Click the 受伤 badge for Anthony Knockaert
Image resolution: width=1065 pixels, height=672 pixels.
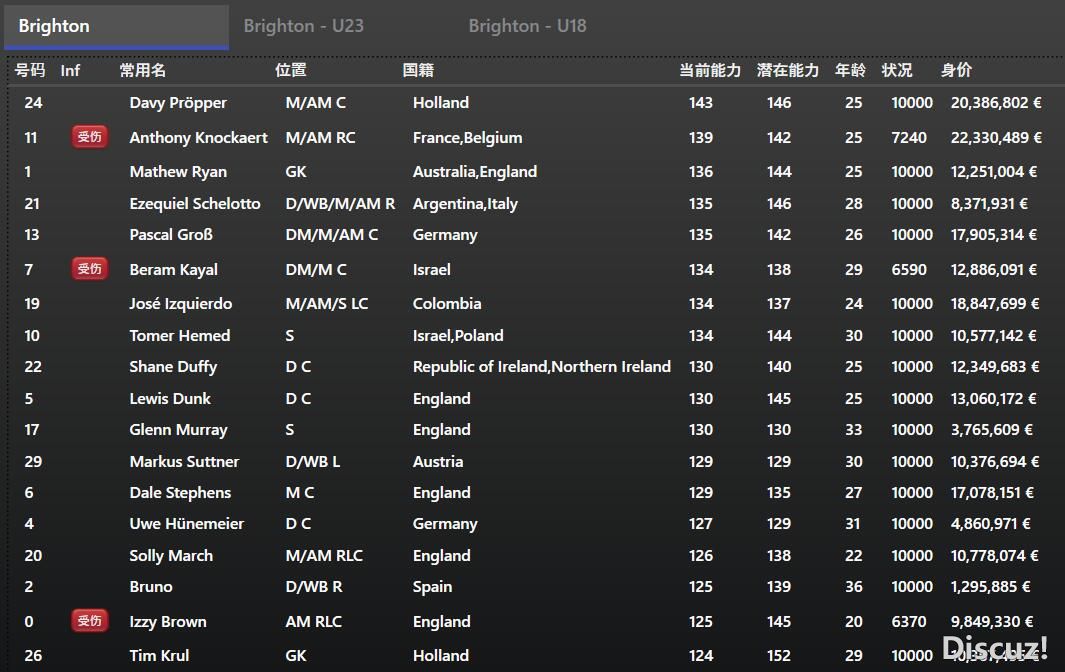[90, 137]
